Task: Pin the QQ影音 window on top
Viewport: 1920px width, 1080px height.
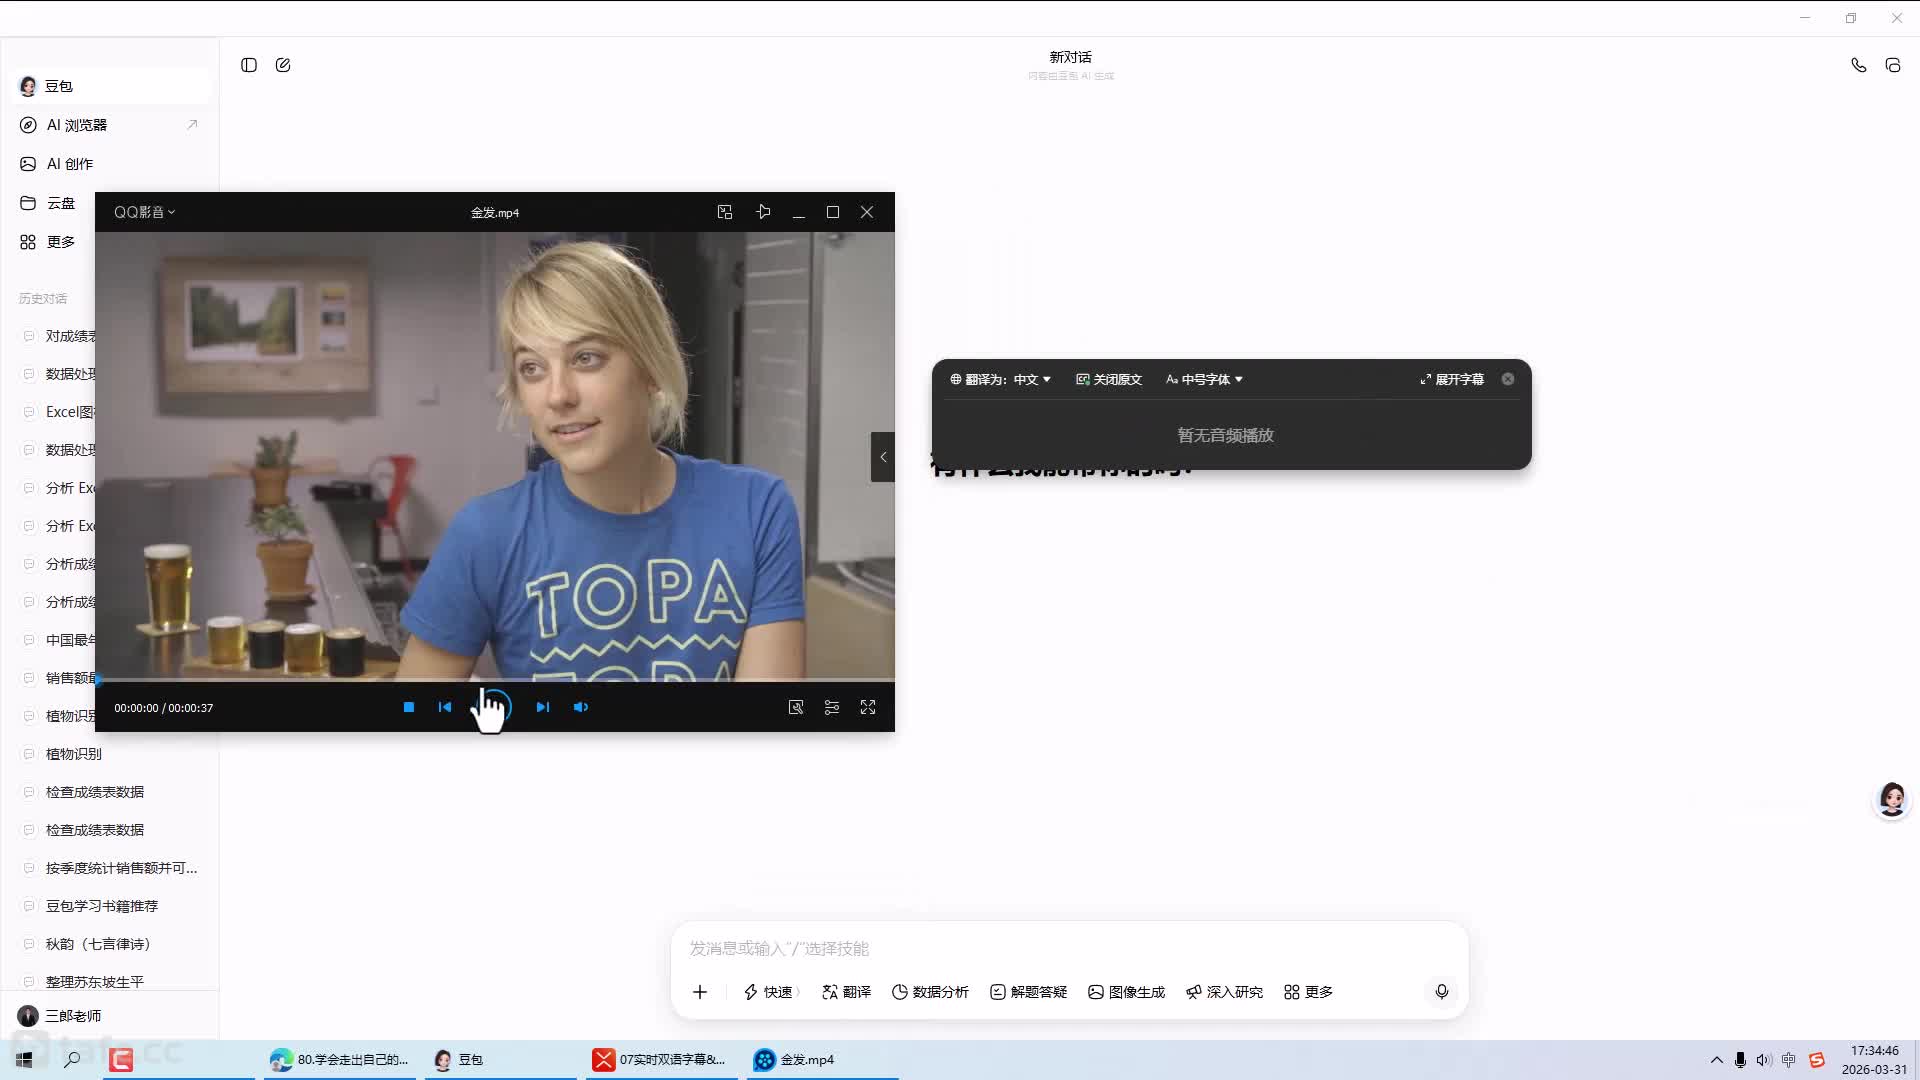Action: click(763, 212)
